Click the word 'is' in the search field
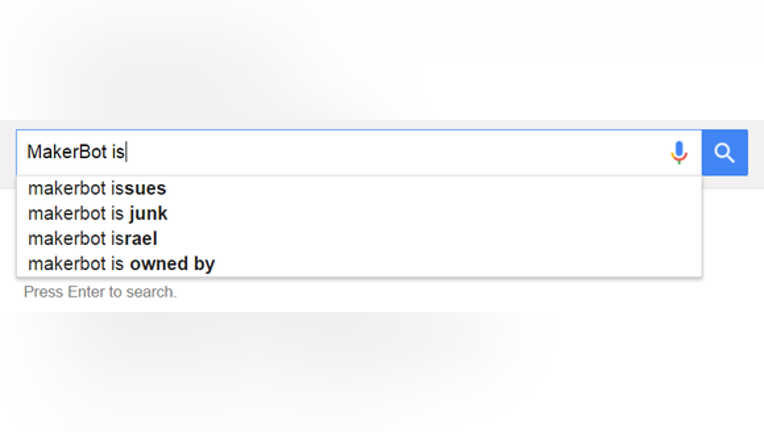Viewport: 764px width, 432px height. tap(118, 152)
